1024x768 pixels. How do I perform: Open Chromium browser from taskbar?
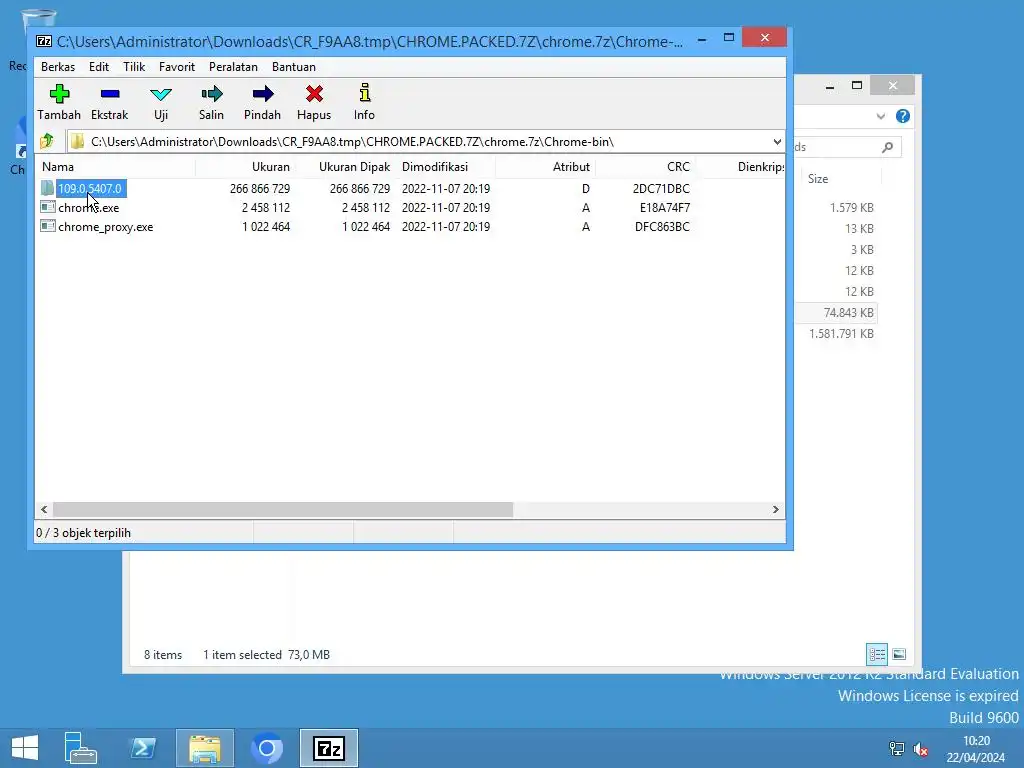[267, 748]
